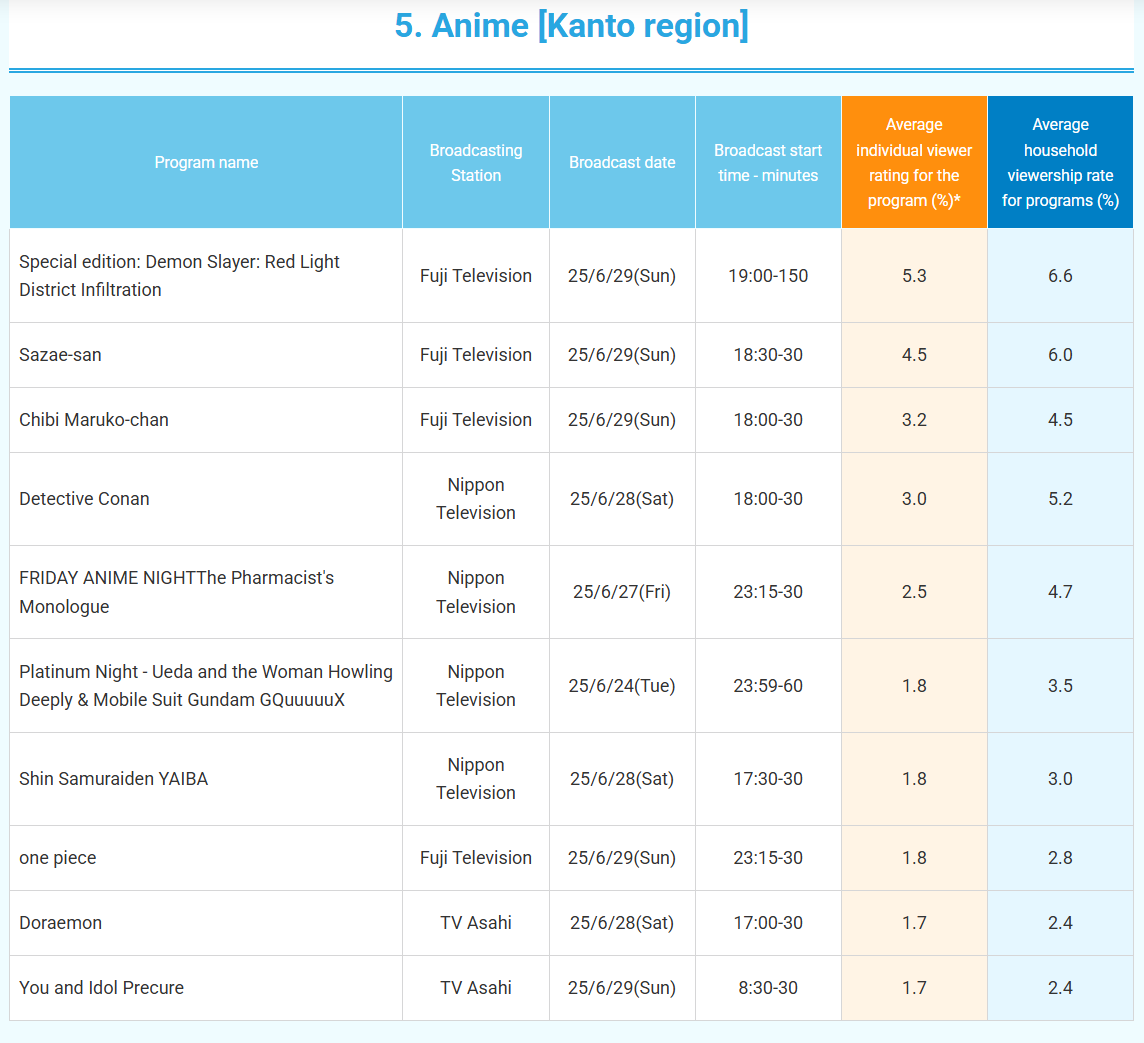1144x1043 pixels.
Task: Click '18:00-30' in the Chibi Maruko-chan row
Action: click(x=768, y=420)
